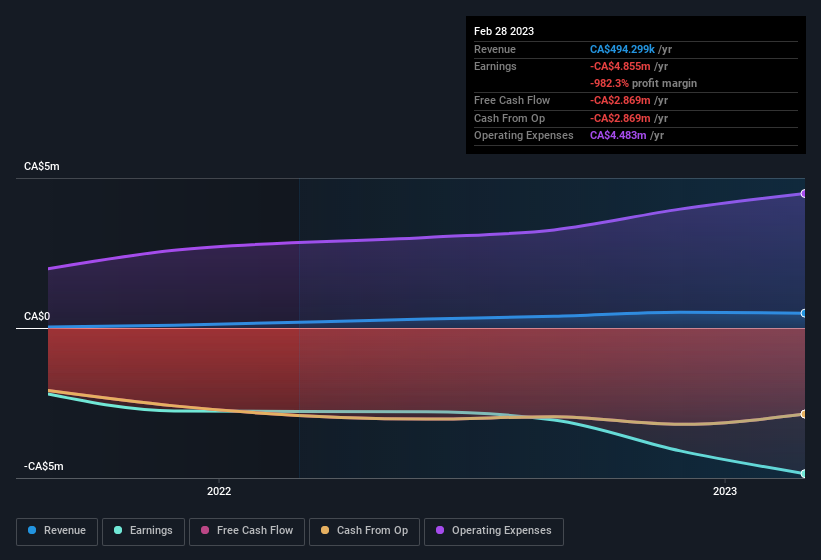The image size is (821, 560).
Task: Click the Revenue tooltip row label
Action: [495, 49]
